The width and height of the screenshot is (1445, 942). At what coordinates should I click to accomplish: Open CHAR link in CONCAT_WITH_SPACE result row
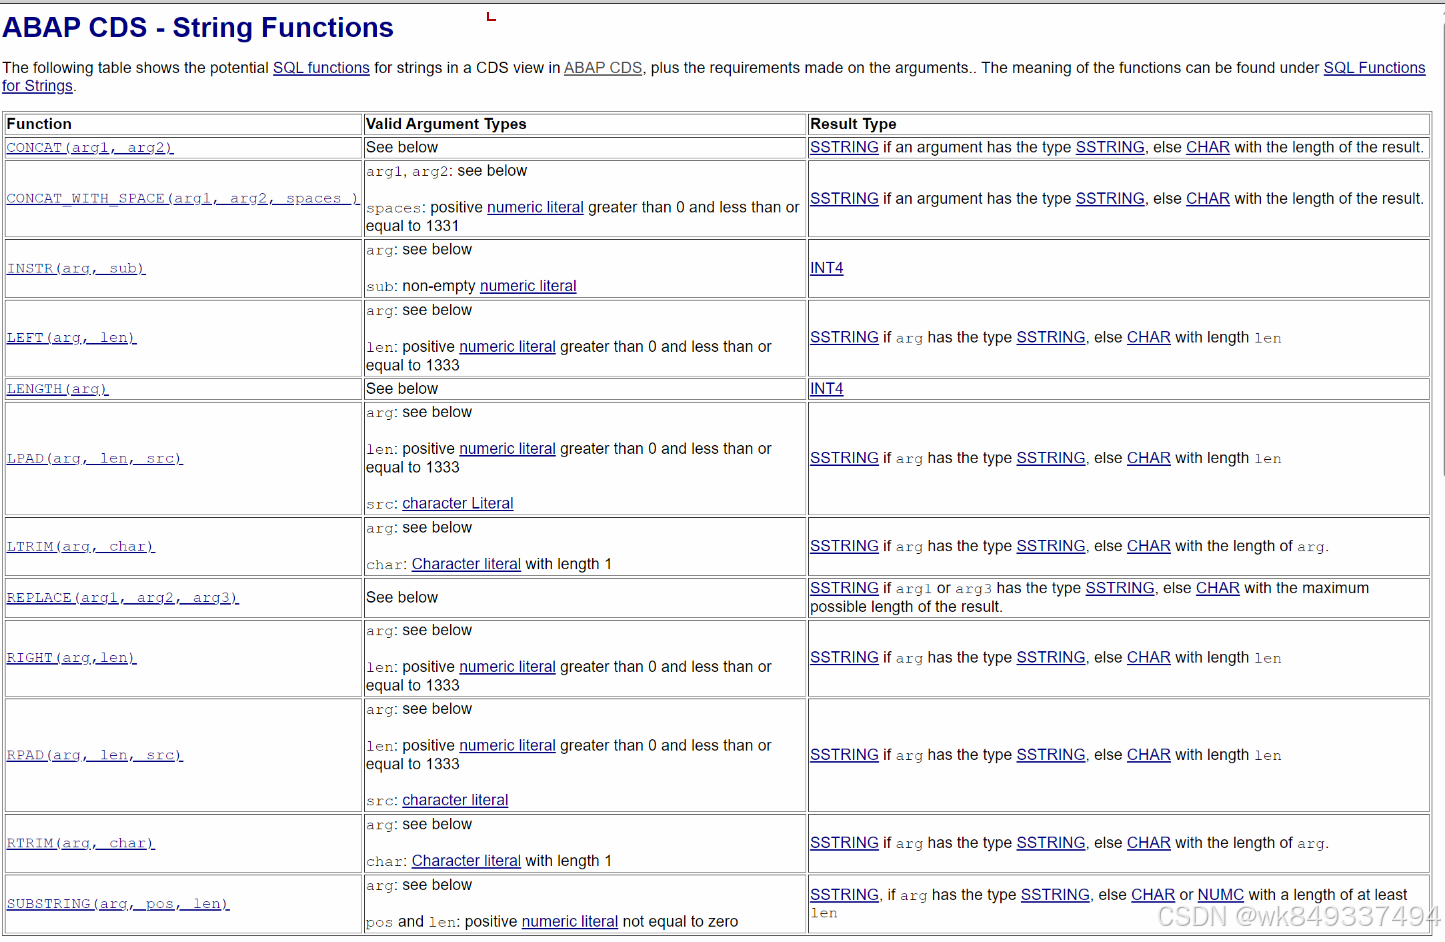[x=1208, y=199]
